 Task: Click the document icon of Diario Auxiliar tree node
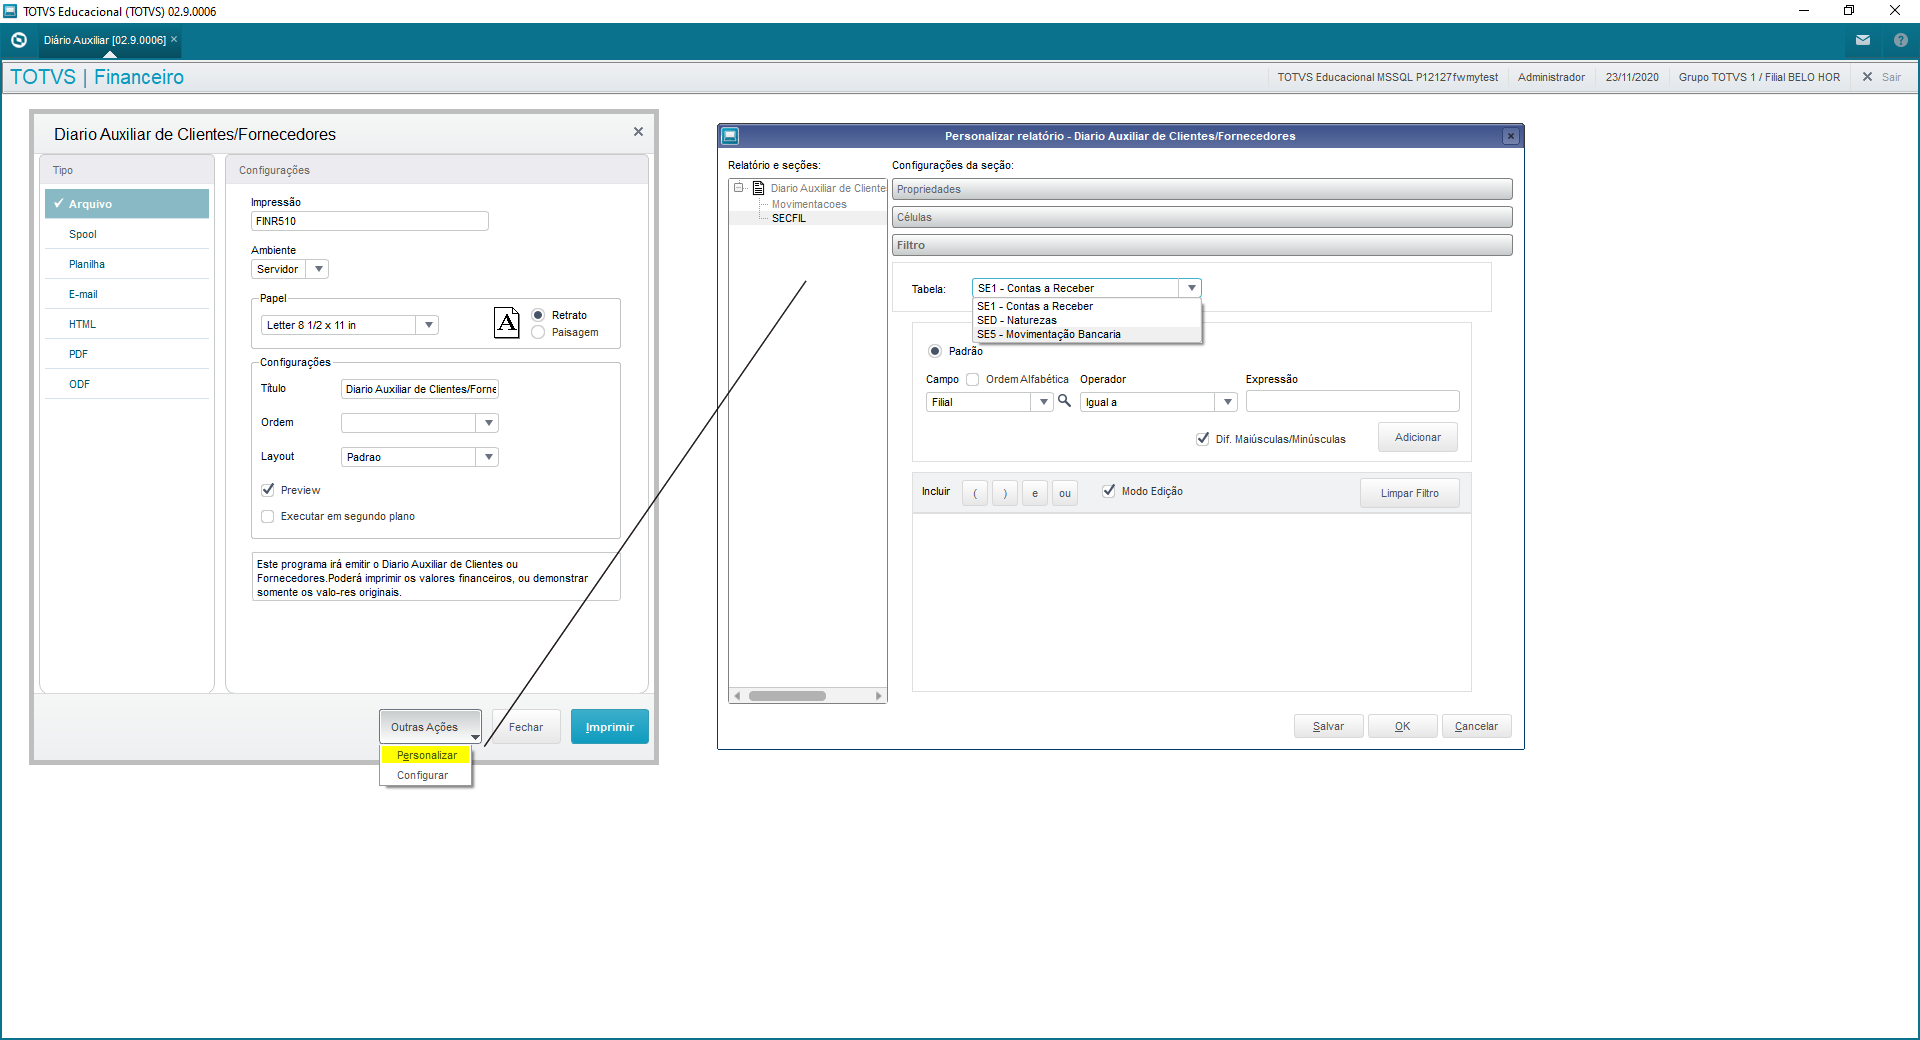759,188
